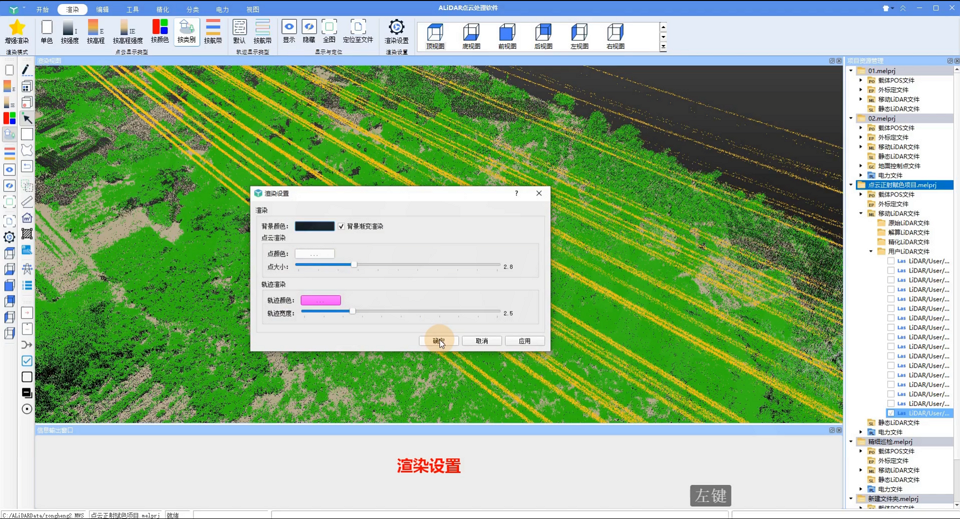Switch to 右视图 right view cube

point(615,34)
